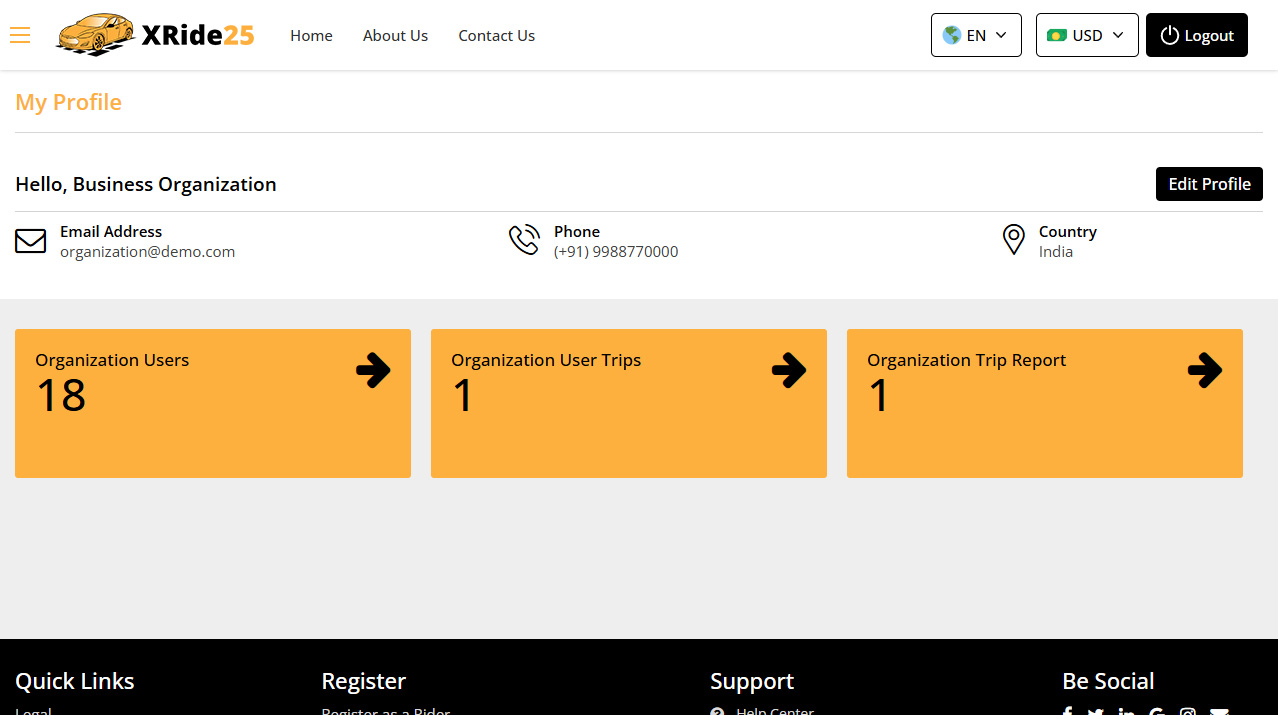This screenshot has height=715, width=1278.
Task: Click the phone number (+91) 9988770000
Action: point(616,252)
